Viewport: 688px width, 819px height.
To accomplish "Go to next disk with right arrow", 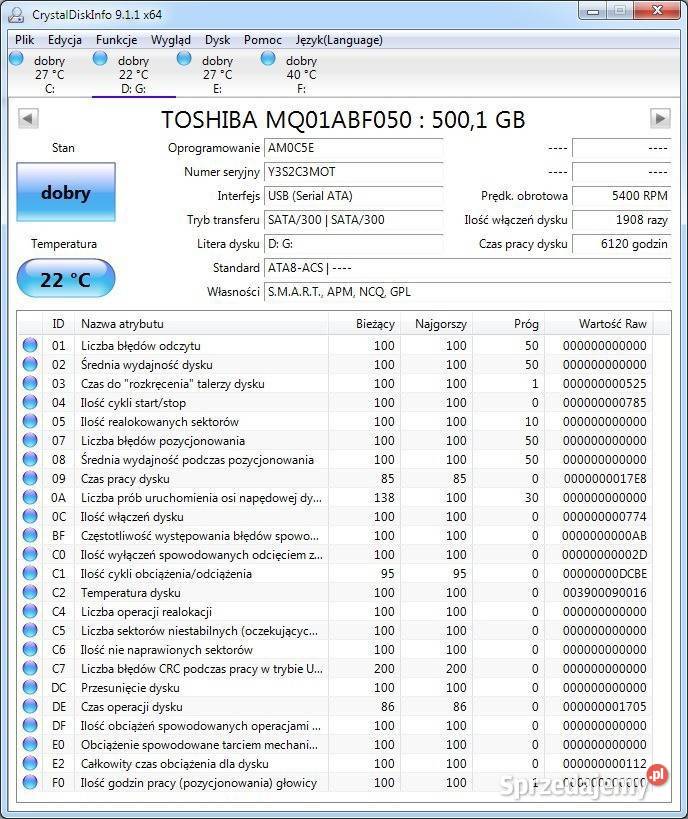I will pyautogui.click(x=660, y=119).
